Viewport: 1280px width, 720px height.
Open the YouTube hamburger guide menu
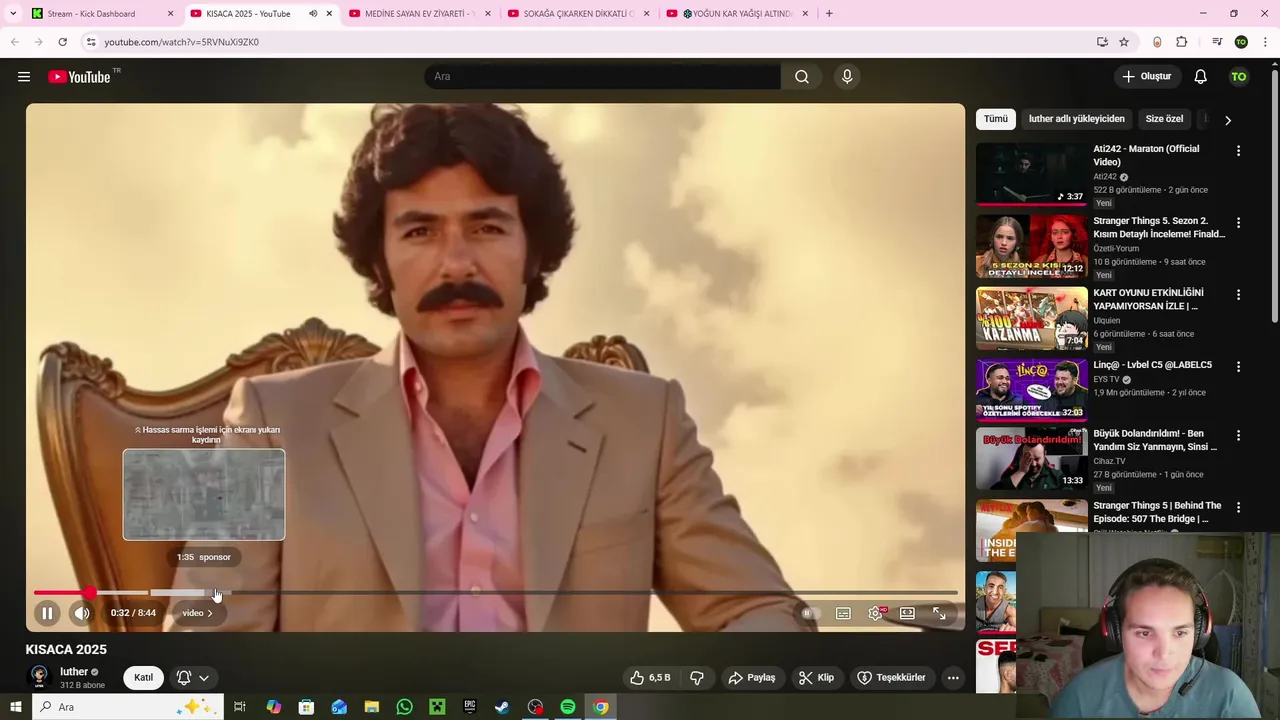pos(24,77)
